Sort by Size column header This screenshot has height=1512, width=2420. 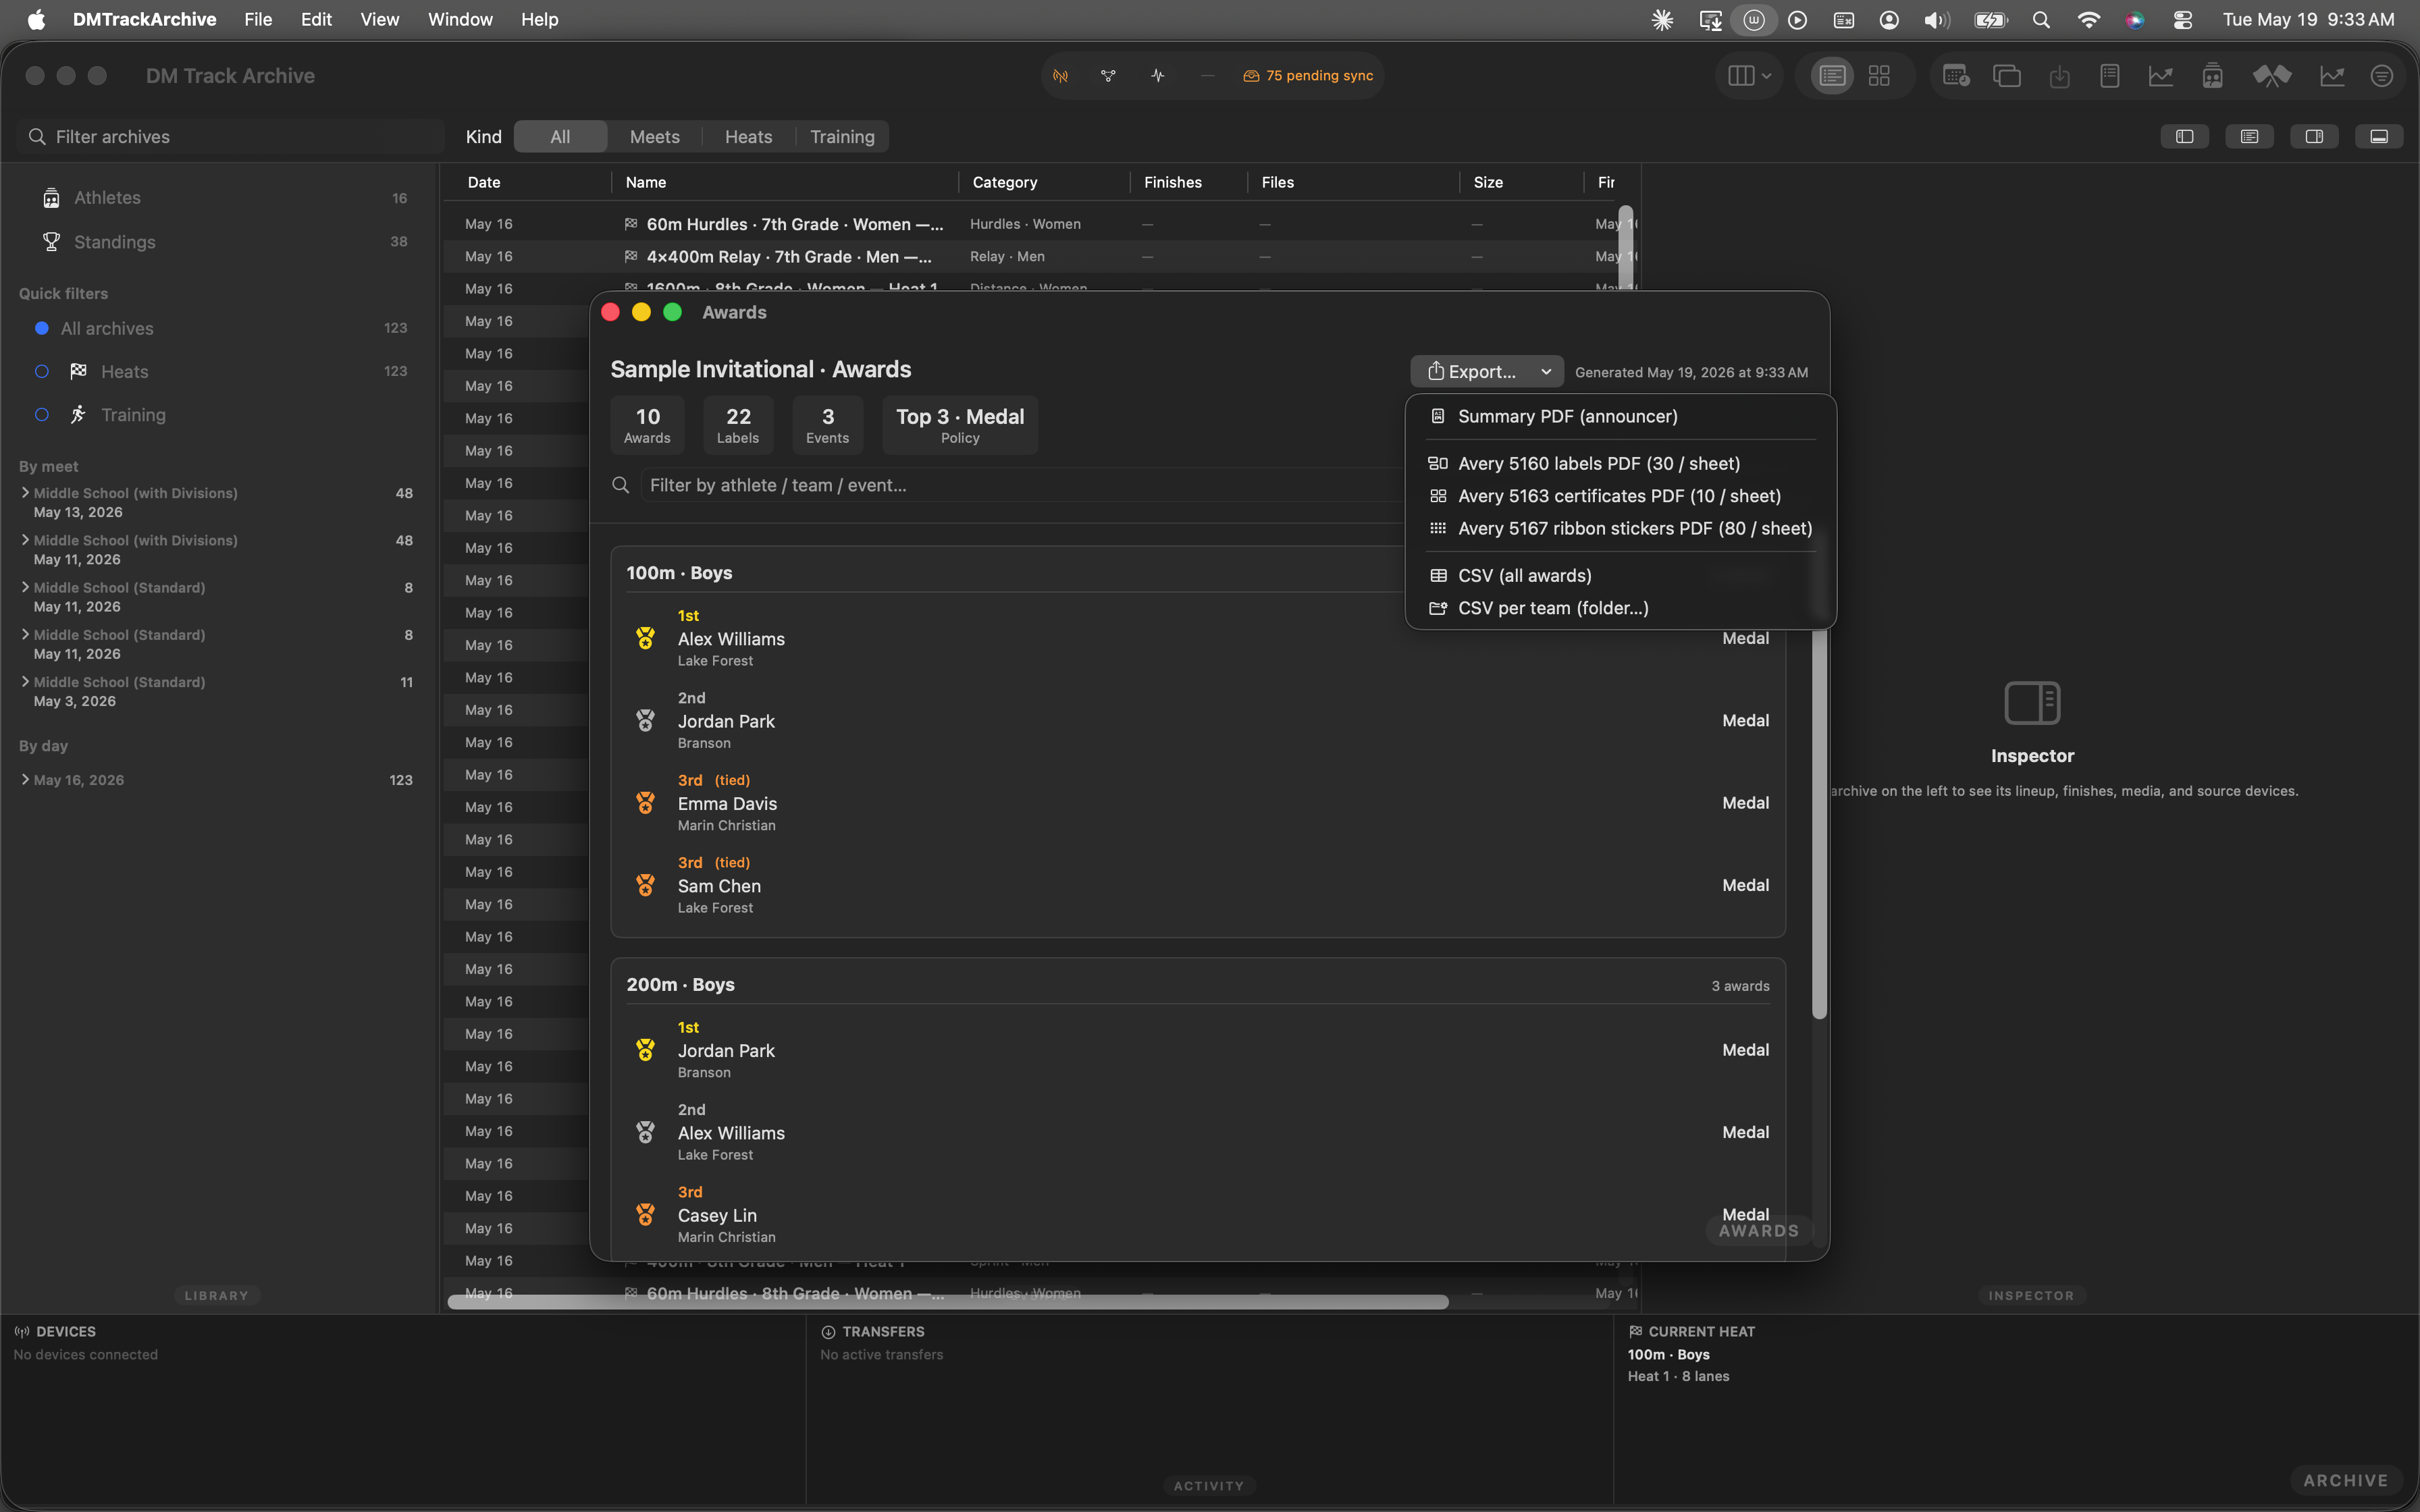pos(1522,182)
